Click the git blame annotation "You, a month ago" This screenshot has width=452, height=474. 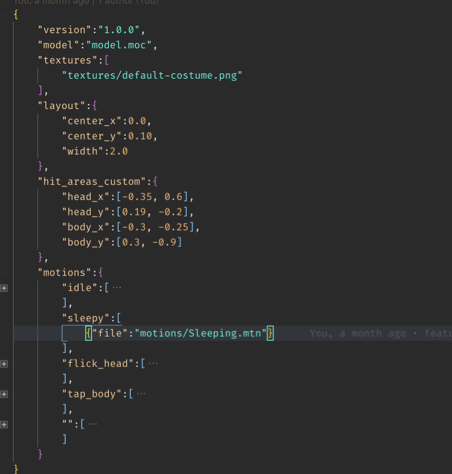pos(358,333)
